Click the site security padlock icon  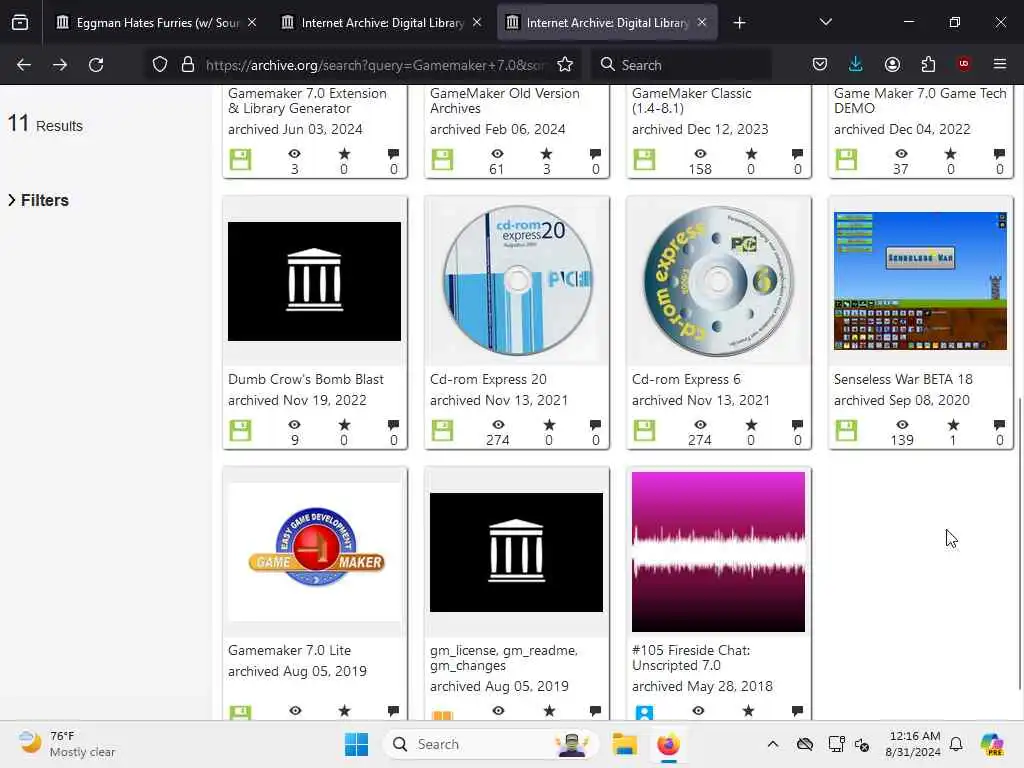[x=188, y=65]
